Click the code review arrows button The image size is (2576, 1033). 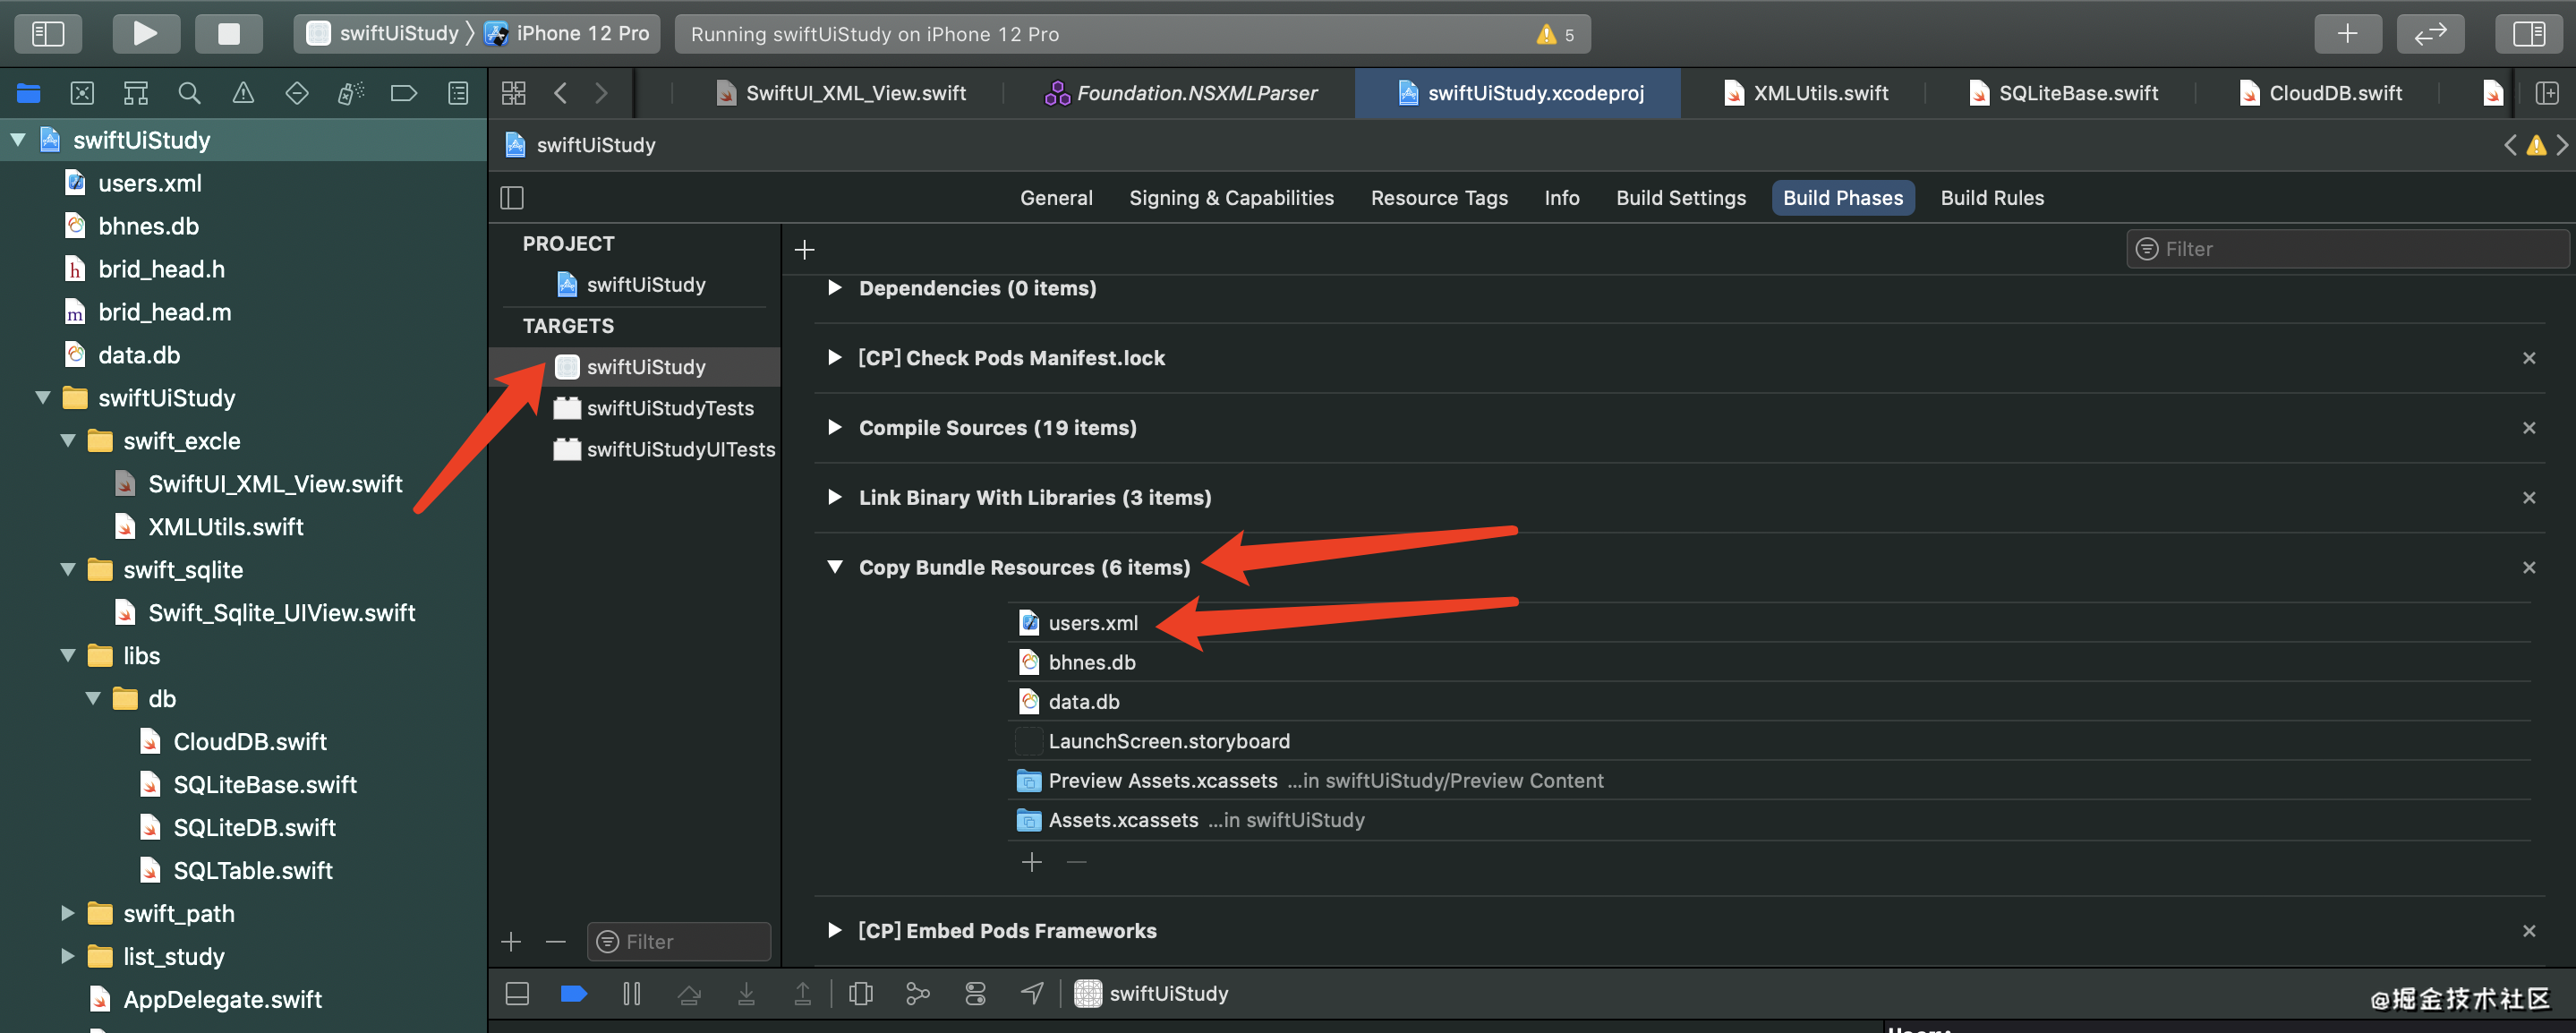click(x=2430, y=33)
